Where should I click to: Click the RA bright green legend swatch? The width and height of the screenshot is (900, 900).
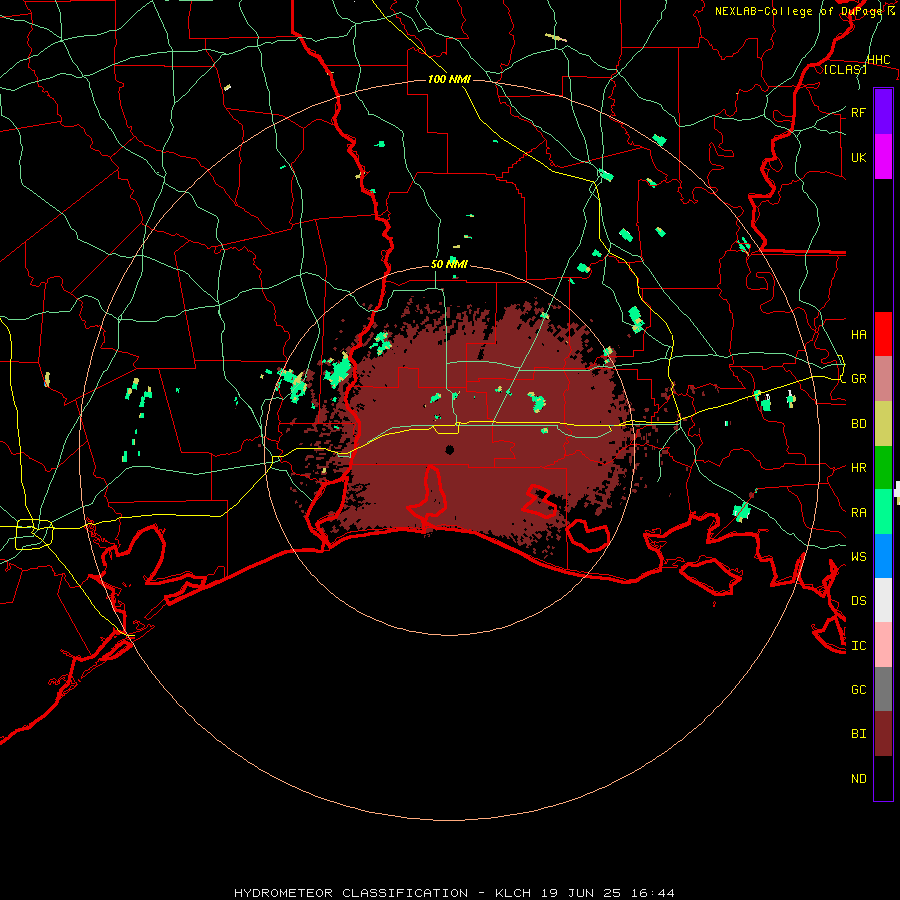[883, 512]
